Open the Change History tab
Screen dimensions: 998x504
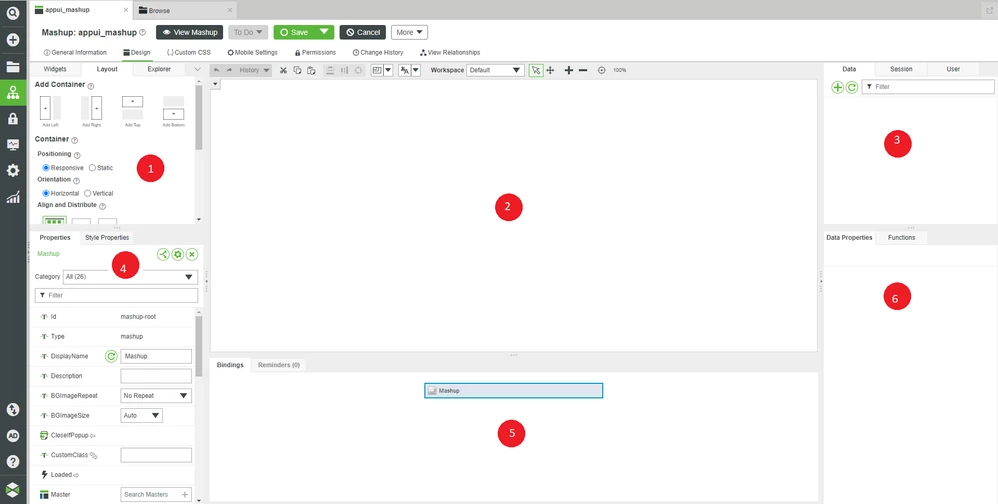377,52
